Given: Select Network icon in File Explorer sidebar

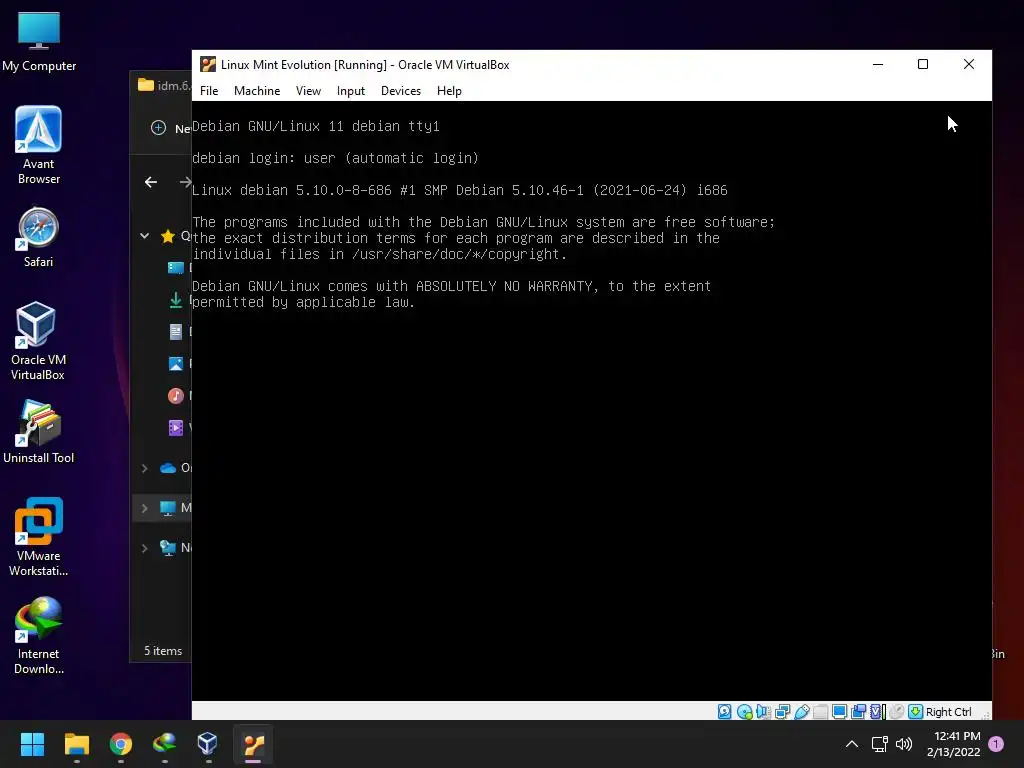Looking at the screenshot, I should tap(168, 548).
